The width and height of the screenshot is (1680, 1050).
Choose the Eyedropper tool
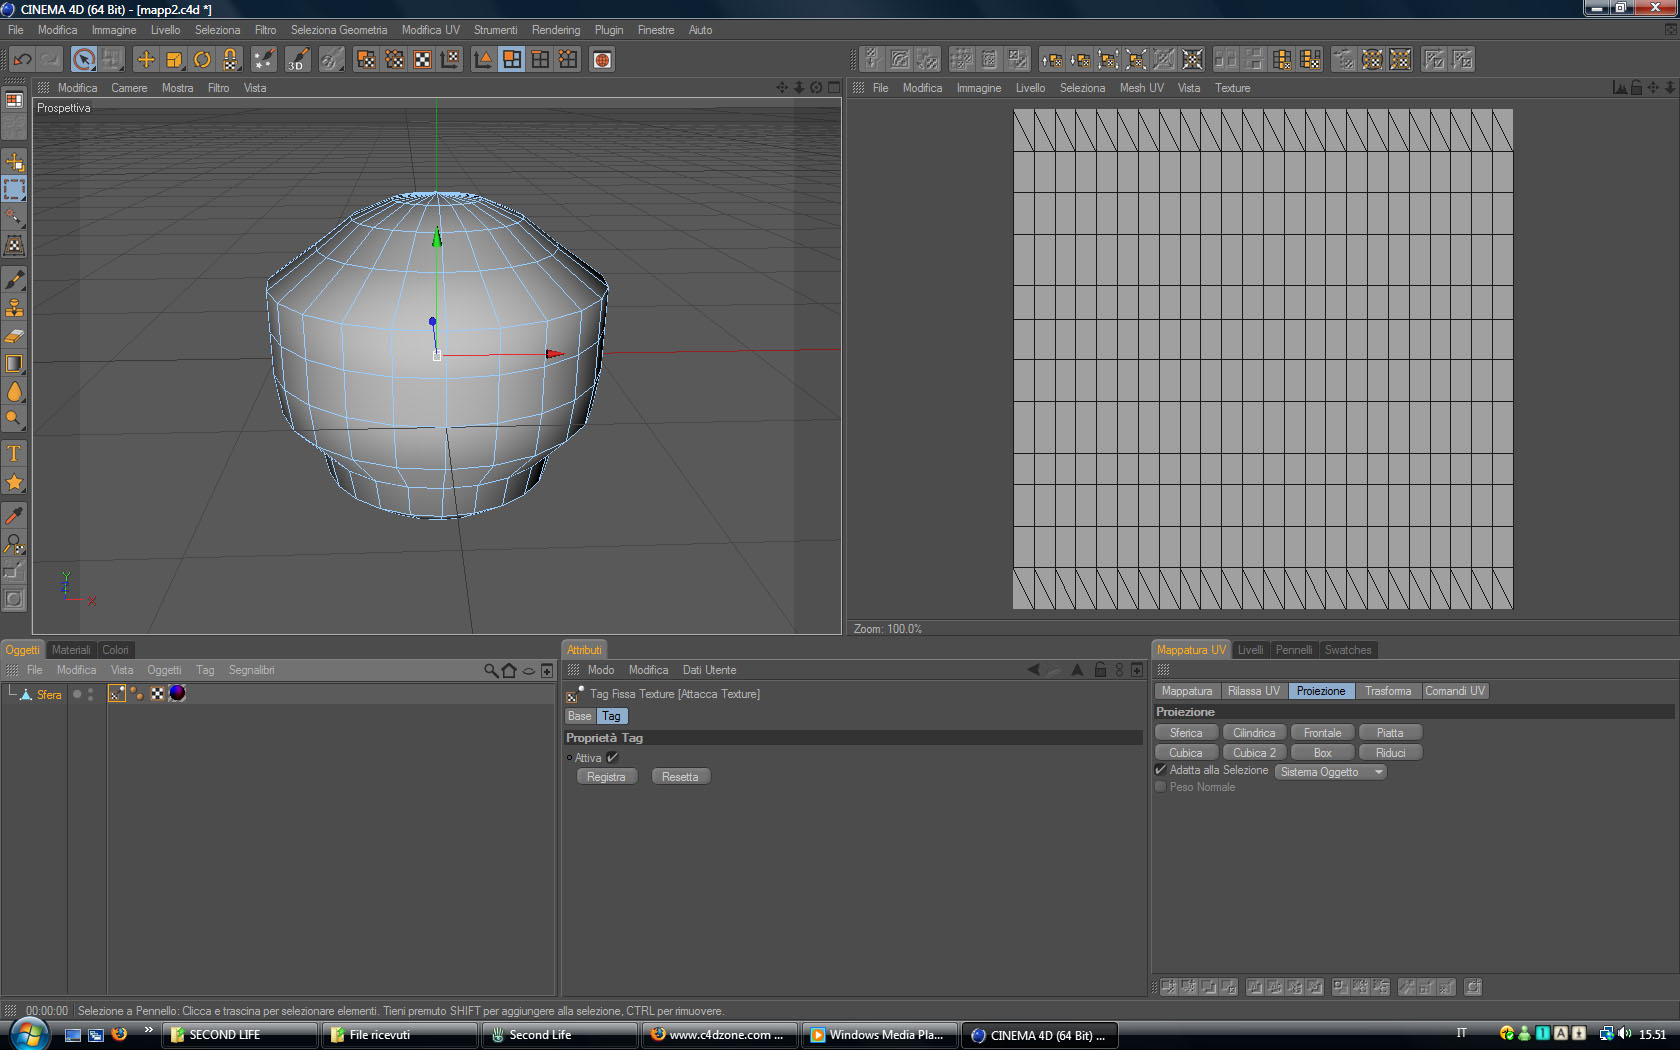pos(14,516)
